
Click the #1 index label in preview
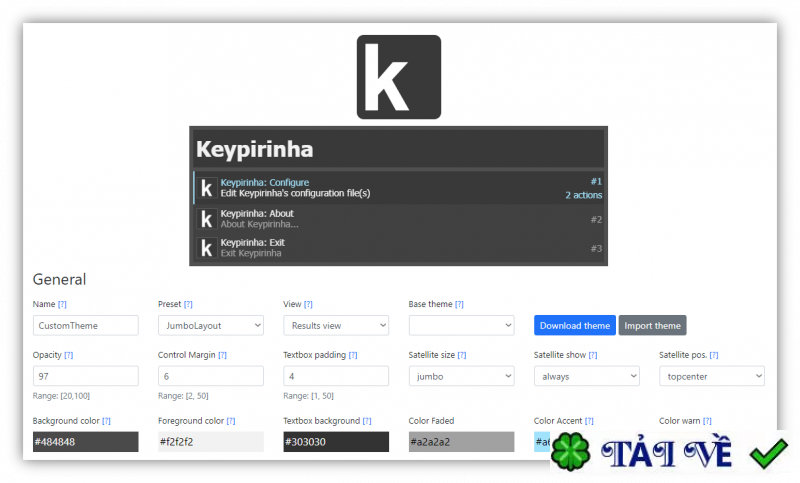(596, 182)
